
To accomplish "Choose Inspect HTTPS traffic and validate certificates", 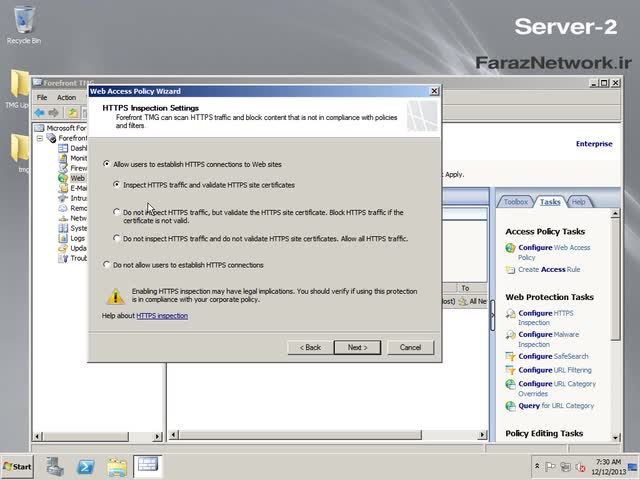I will (x=117, y=185).
